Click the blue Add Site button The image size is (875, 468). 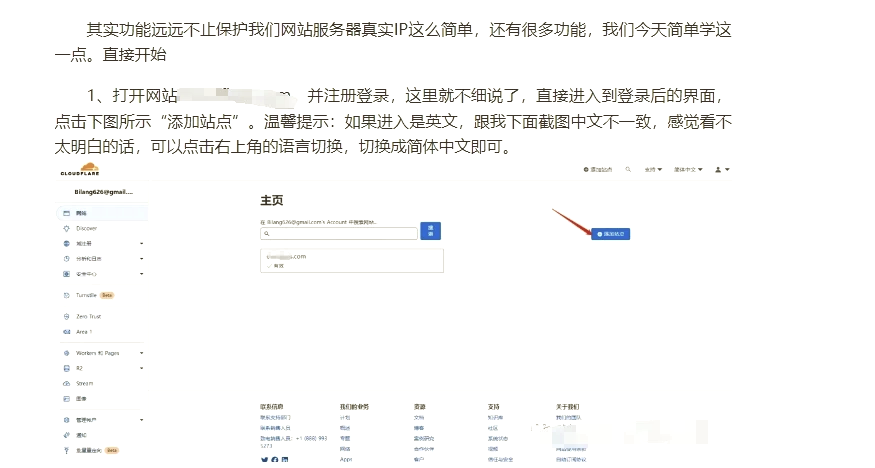[610, 234]
